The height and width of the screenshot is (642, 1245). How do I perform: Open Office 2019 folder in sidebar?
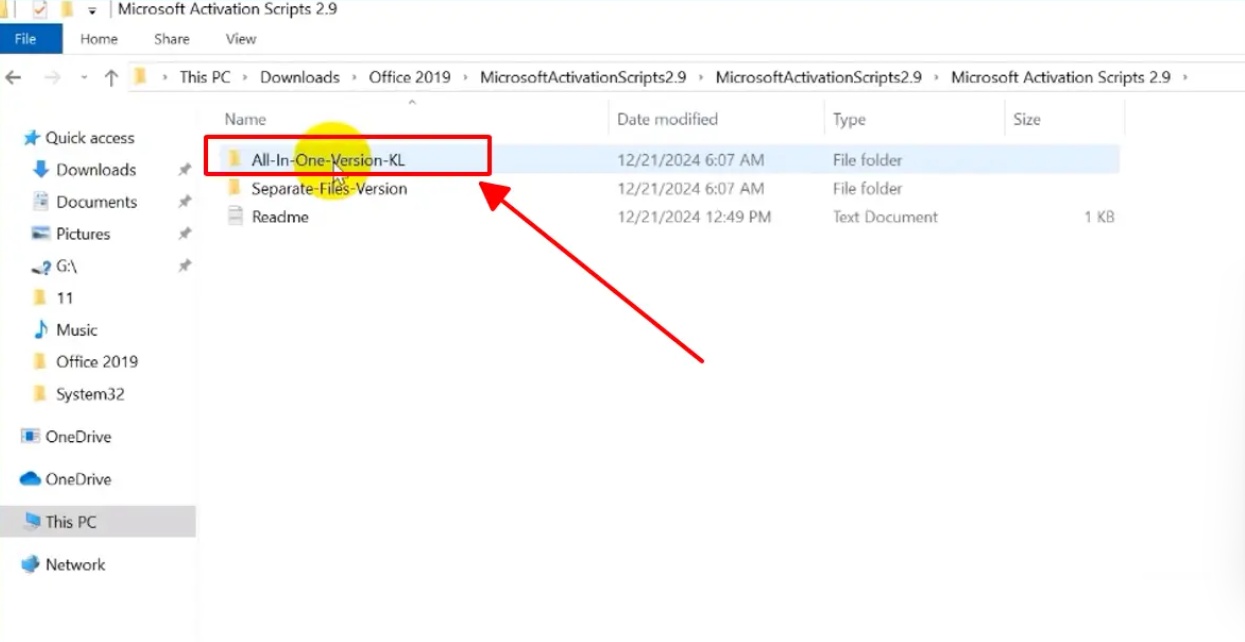[x=97, y=362]
